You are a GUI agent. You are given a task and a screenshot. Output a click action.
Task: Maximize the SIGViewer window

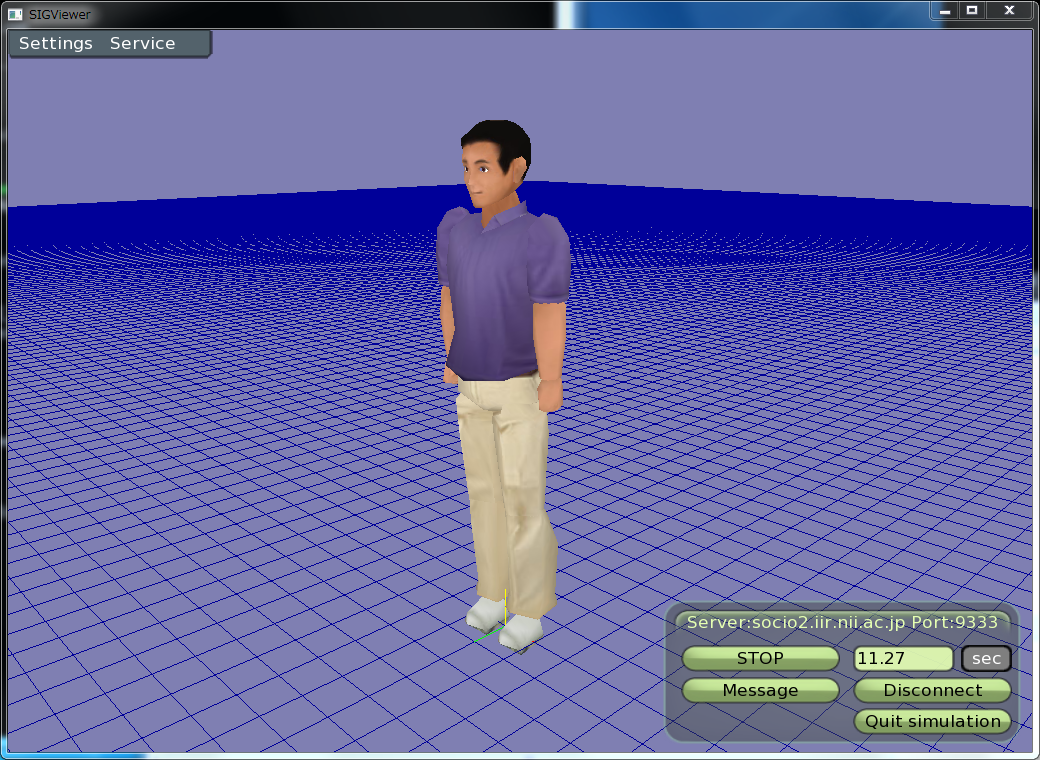[x=972, y=11]
